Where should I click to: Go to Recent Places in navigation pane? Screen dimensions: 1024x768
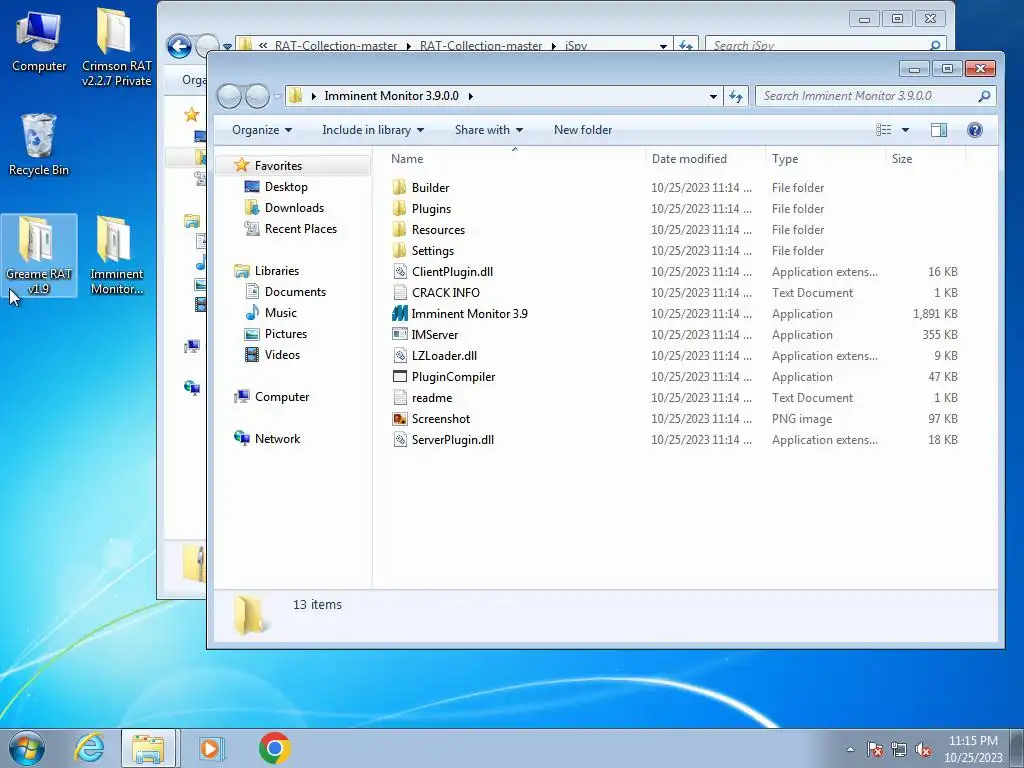(x=300, y=229)
